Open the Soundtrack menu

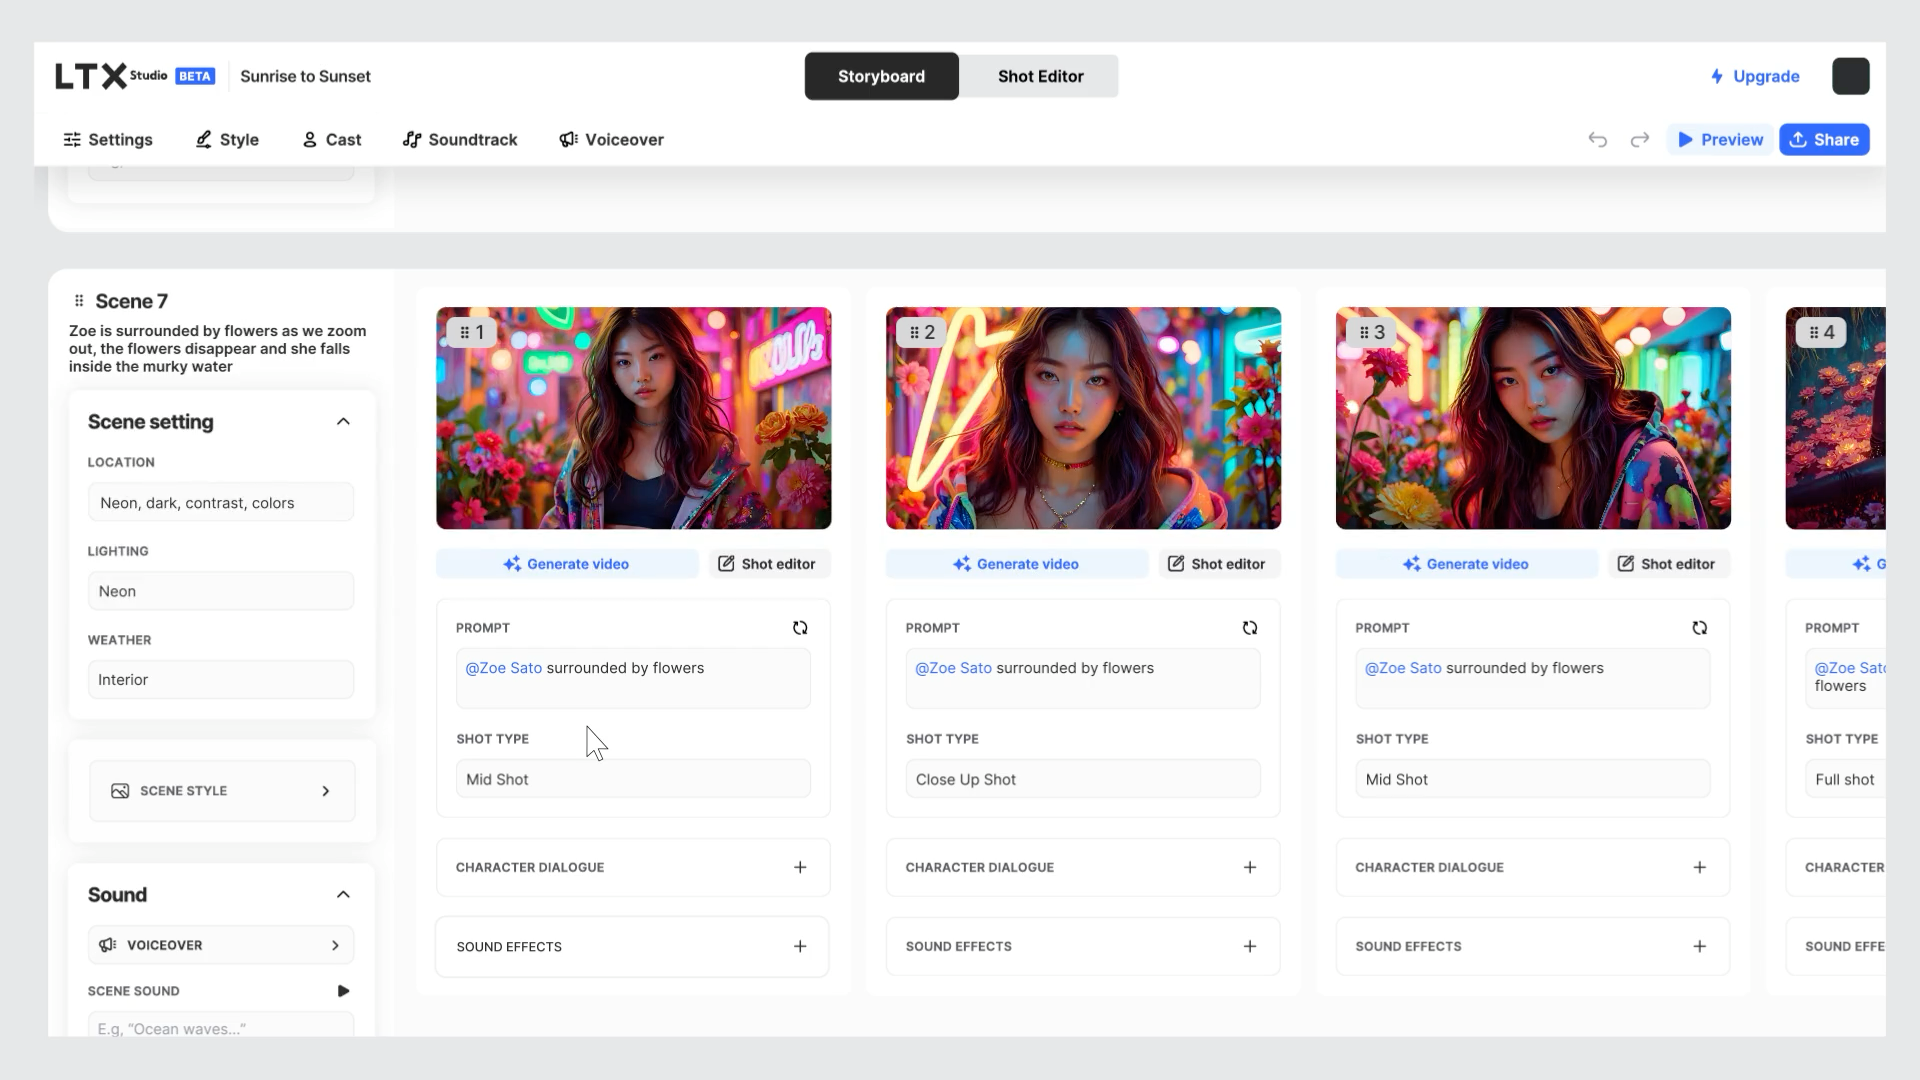[460, 140]
